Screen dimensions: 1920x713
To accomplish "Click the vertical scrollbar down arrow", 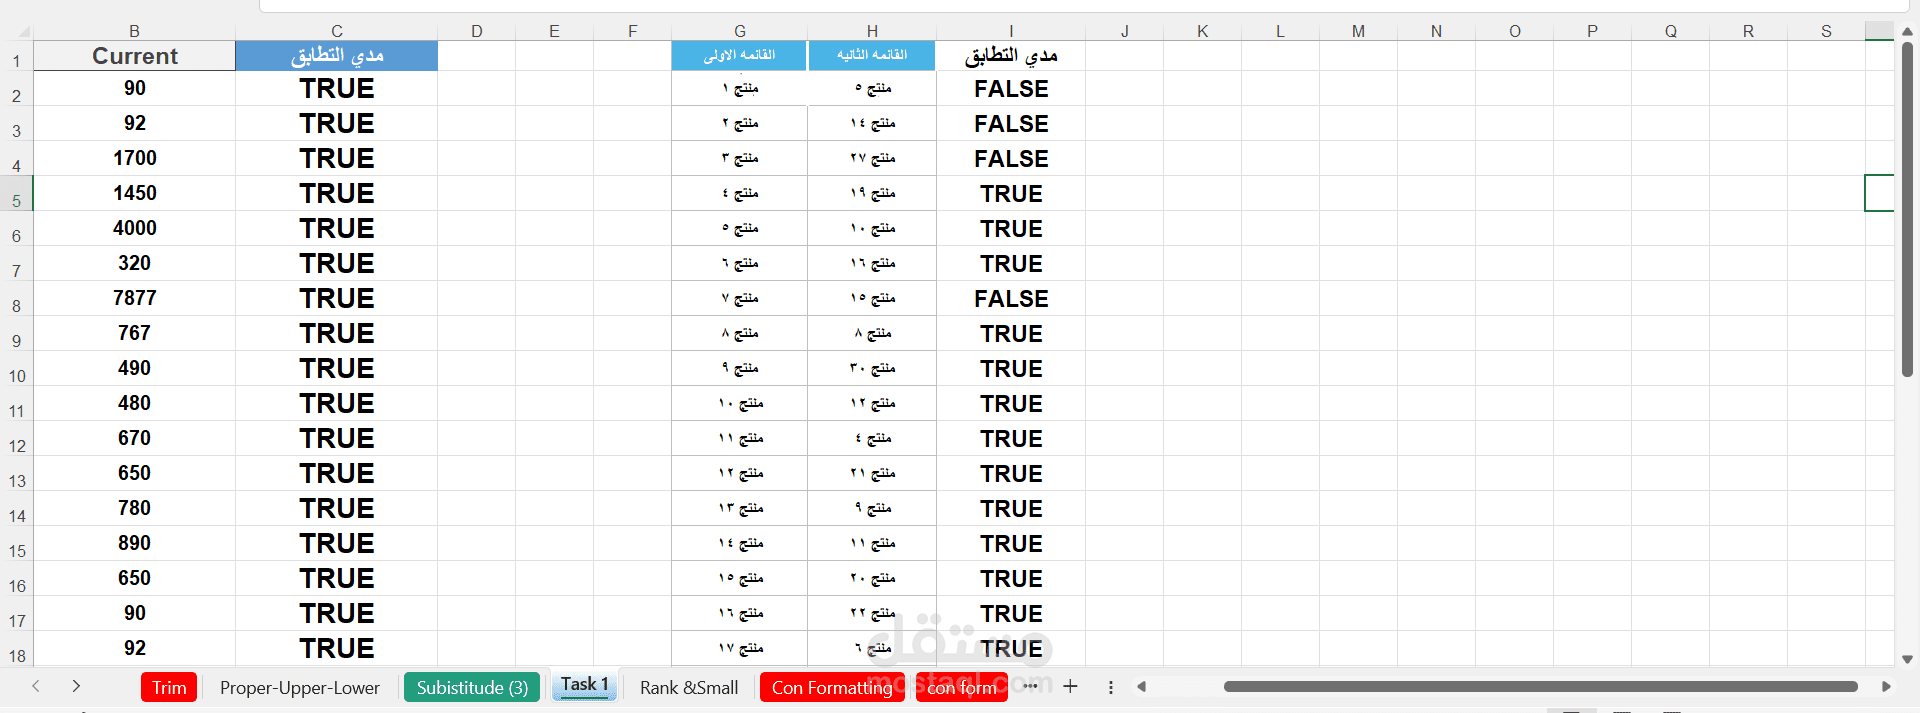I will [x=1907, y=659].
